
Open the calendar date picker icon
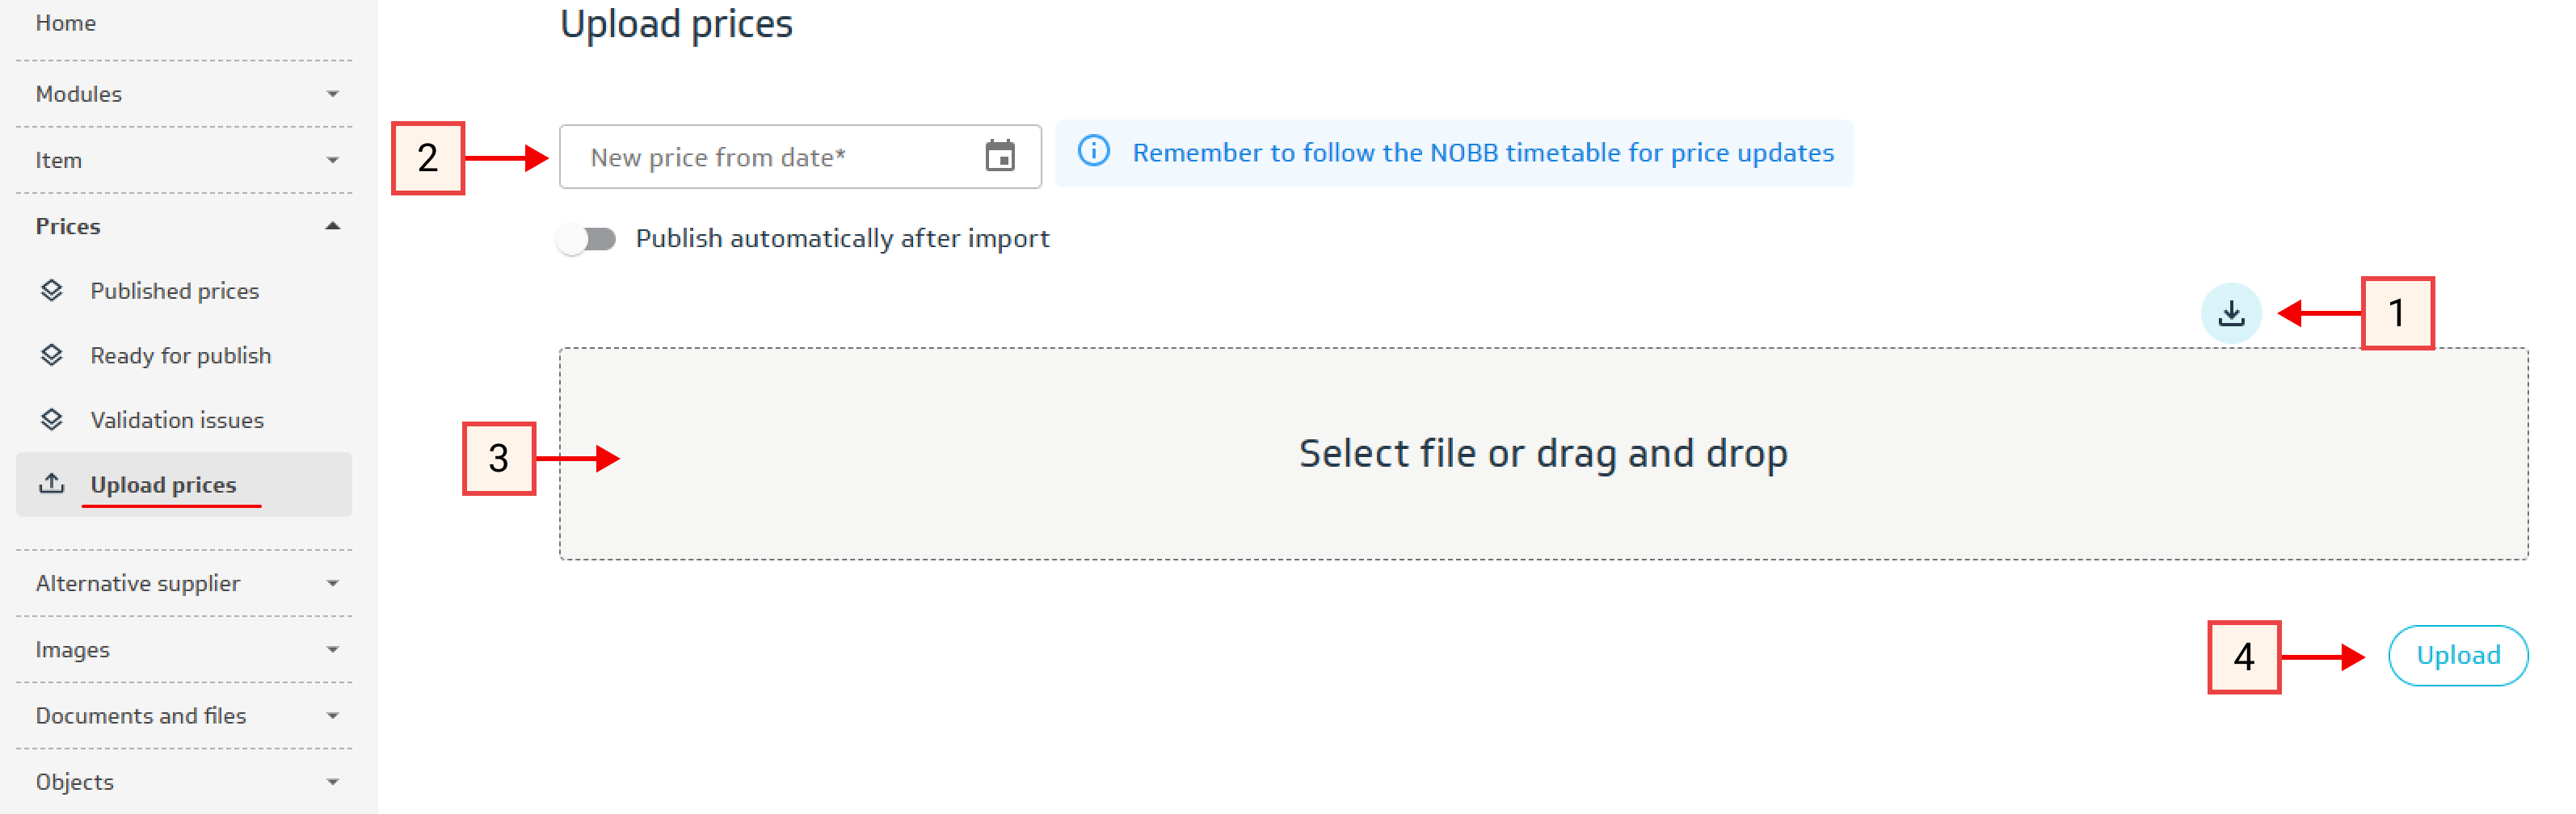(x=999, y=156)
